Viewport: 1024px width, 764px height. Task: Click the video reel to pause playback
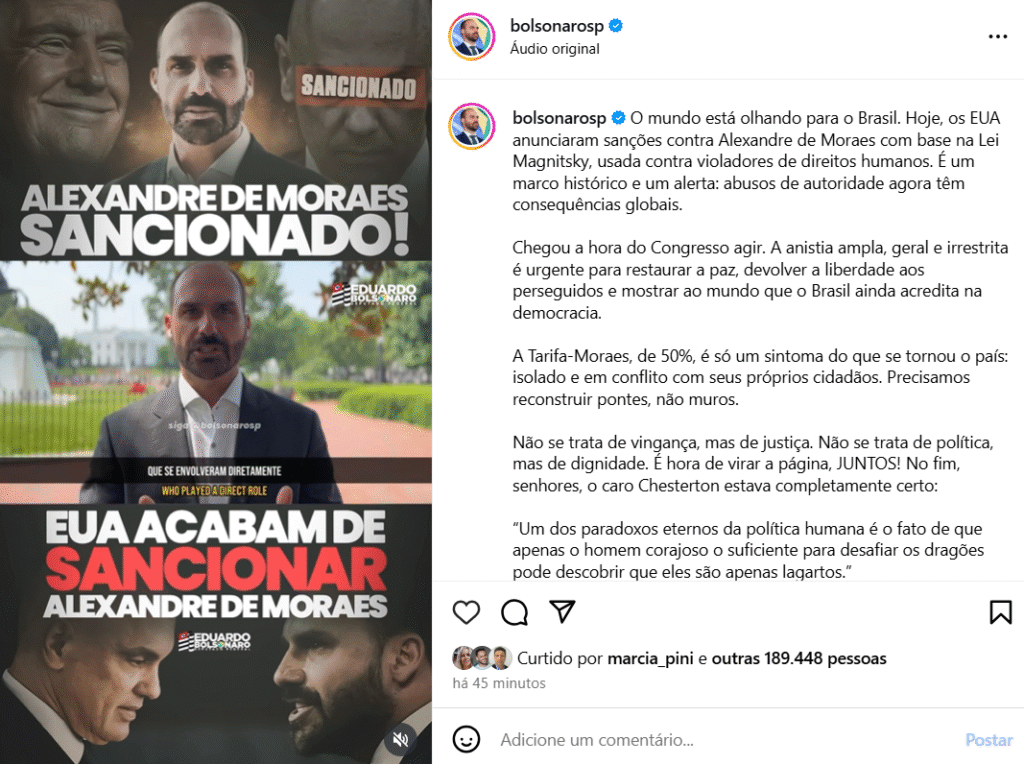pos(216,382)
